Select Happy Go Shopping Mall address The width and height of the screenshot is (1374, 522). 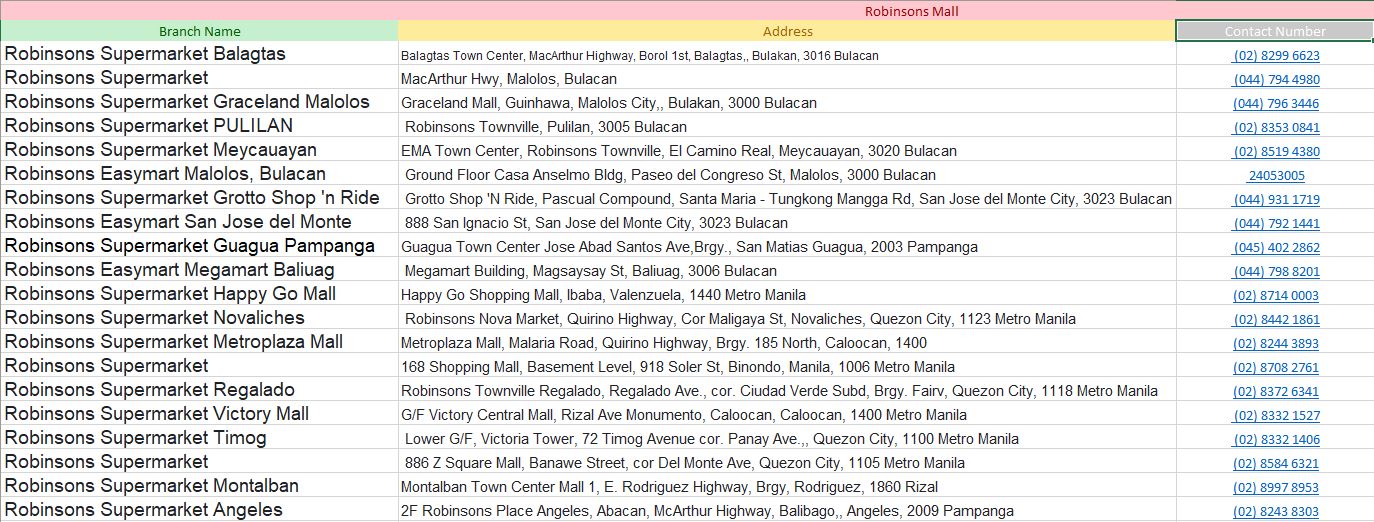(787, 294)
